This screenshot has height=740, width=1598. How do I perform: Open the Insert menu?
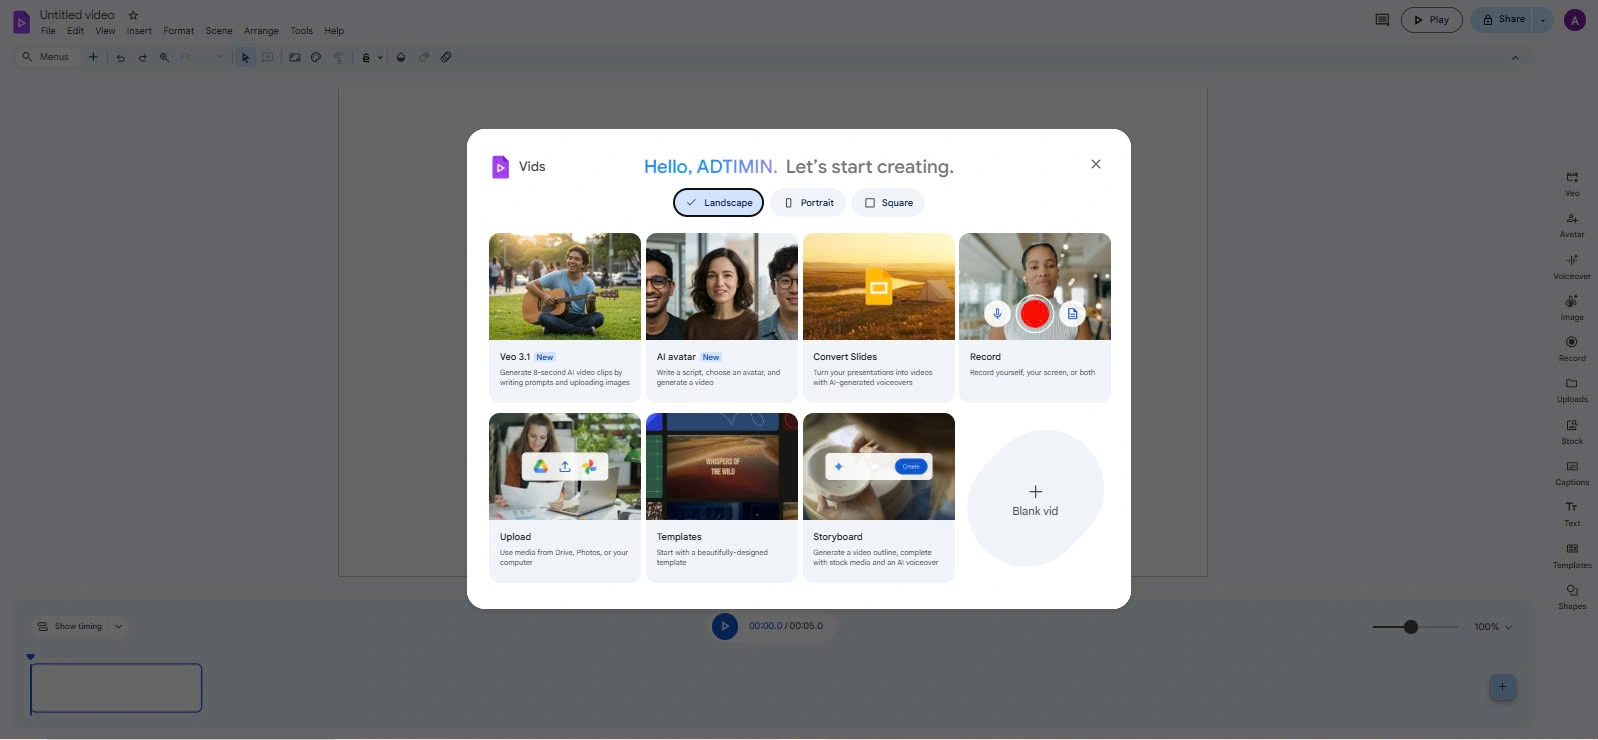pos(139,31)
